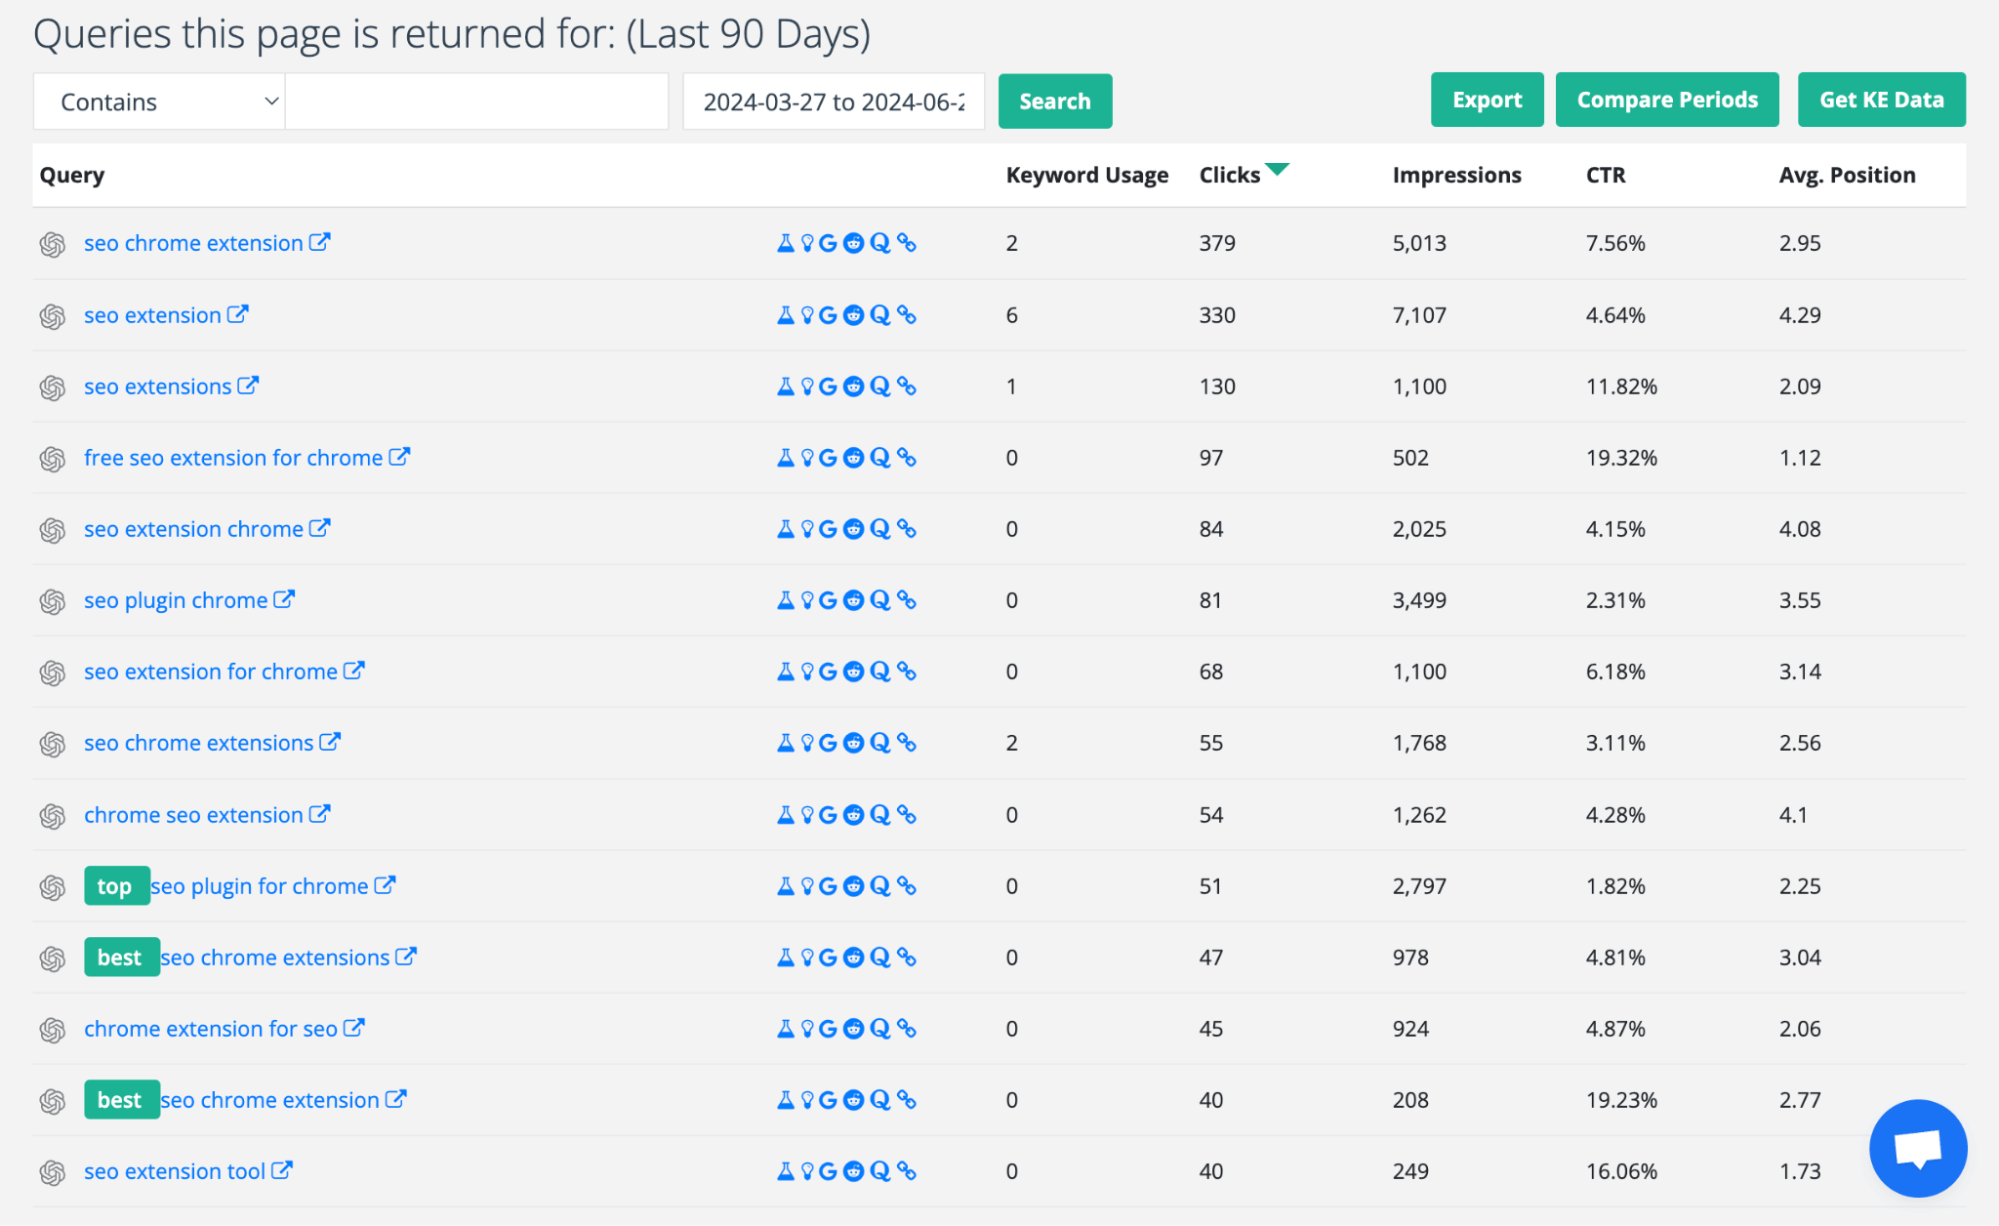This screenshot has height=1226, width=1999.
Task: Click the search magnifier icon for 'seo plugin chrome'
Action: tap(881, 599)
